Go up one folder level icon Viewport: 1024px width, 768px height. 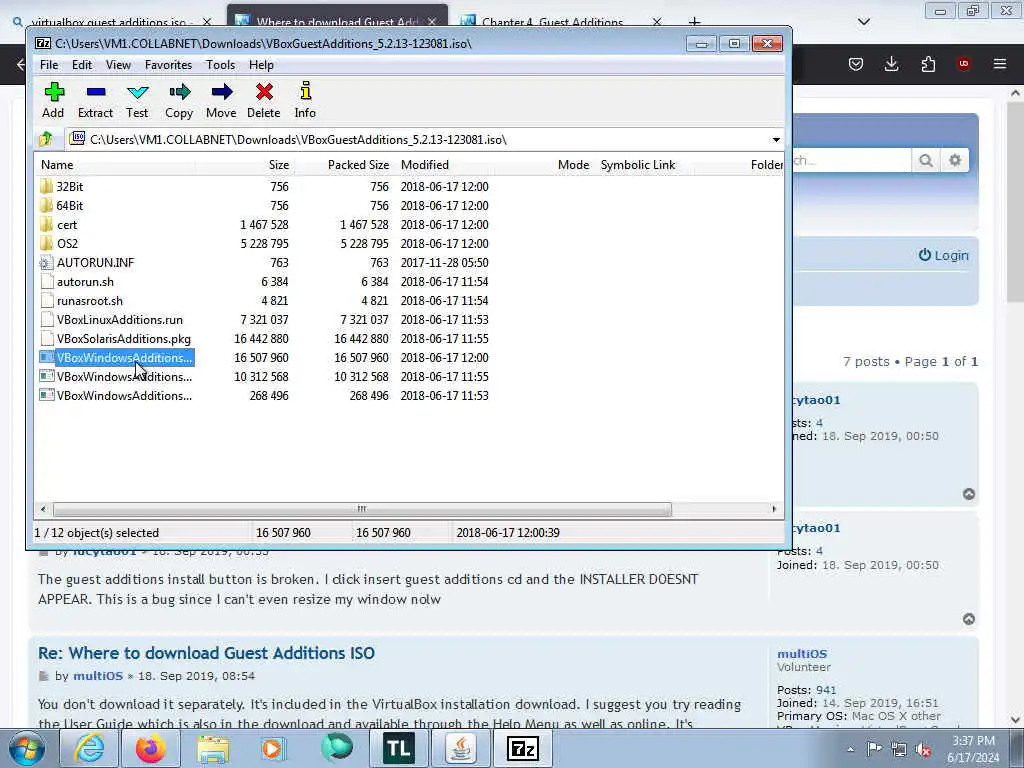[46, 139]
